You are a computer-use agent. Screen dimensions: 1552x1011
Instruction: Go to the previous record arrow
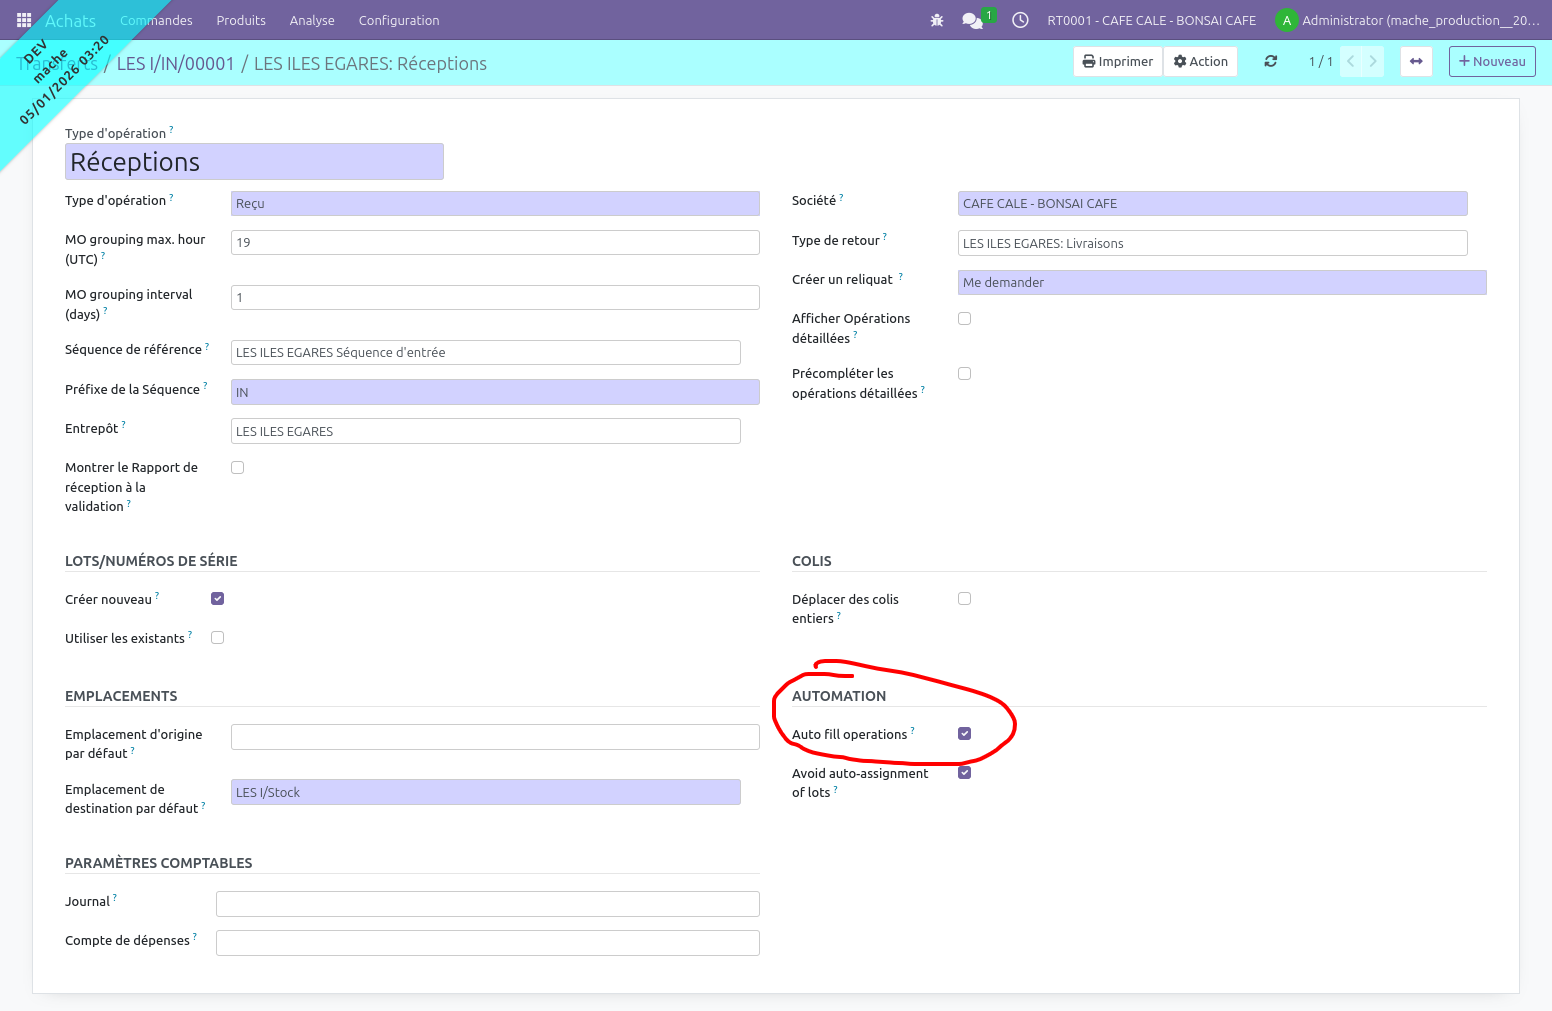(x=1351, y=62)
